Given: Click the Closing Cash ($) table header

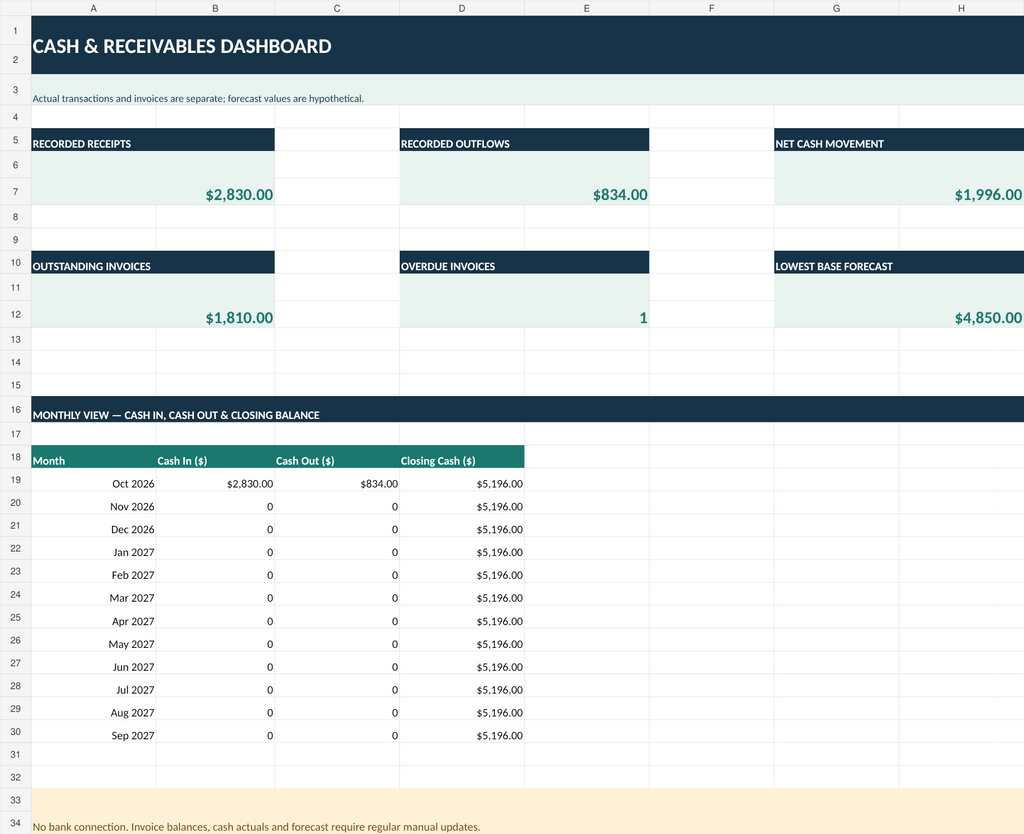Looking at the screenshot, I should [x=462, y=457].
